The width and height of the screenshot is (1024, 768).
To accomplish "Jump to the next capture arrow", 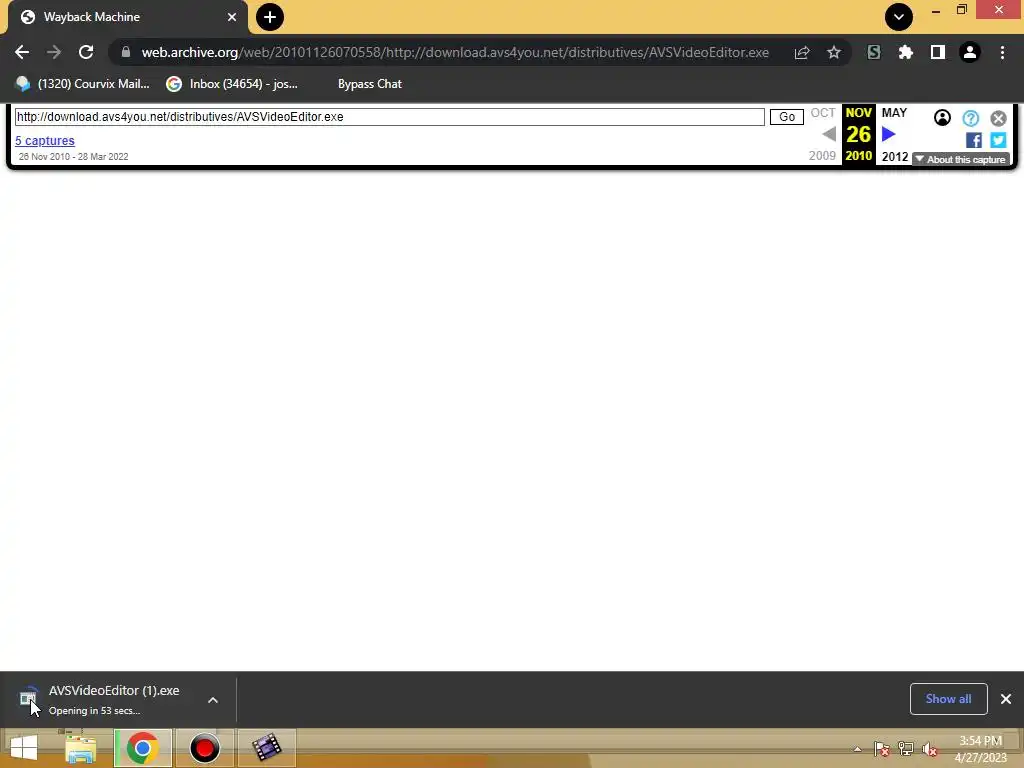I will pyautogui.click(x=888, y=135).
